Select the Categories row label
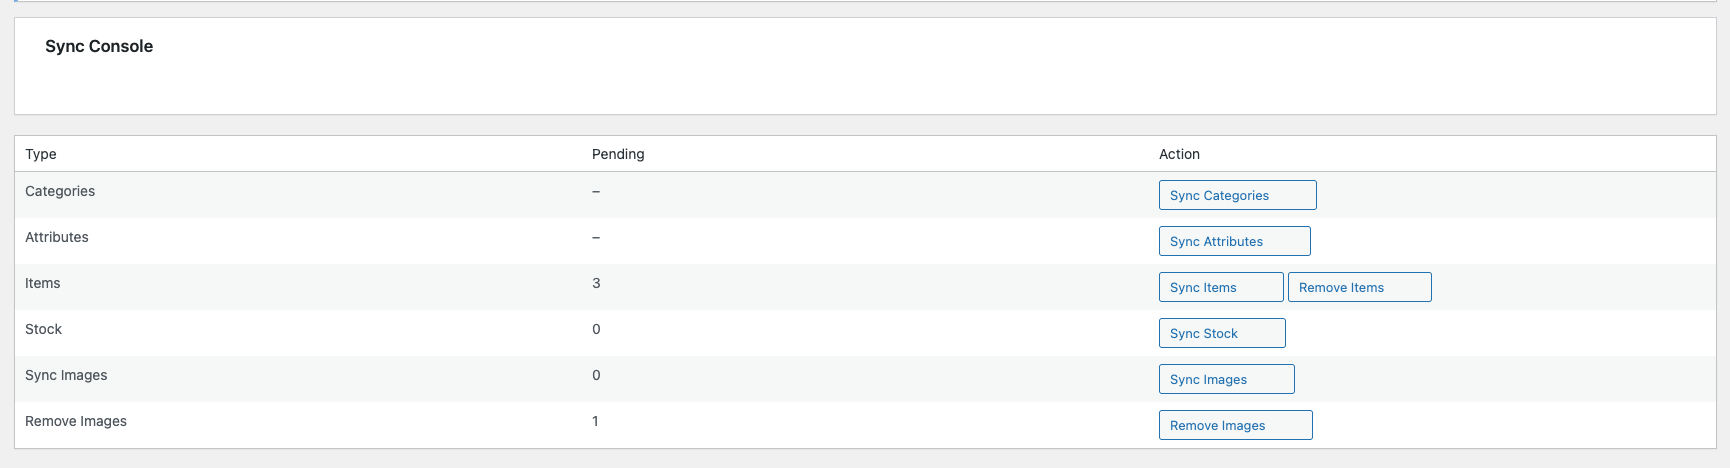This screenshot has height=468, width=1730. pyautogui.click(x=60, y=191)
